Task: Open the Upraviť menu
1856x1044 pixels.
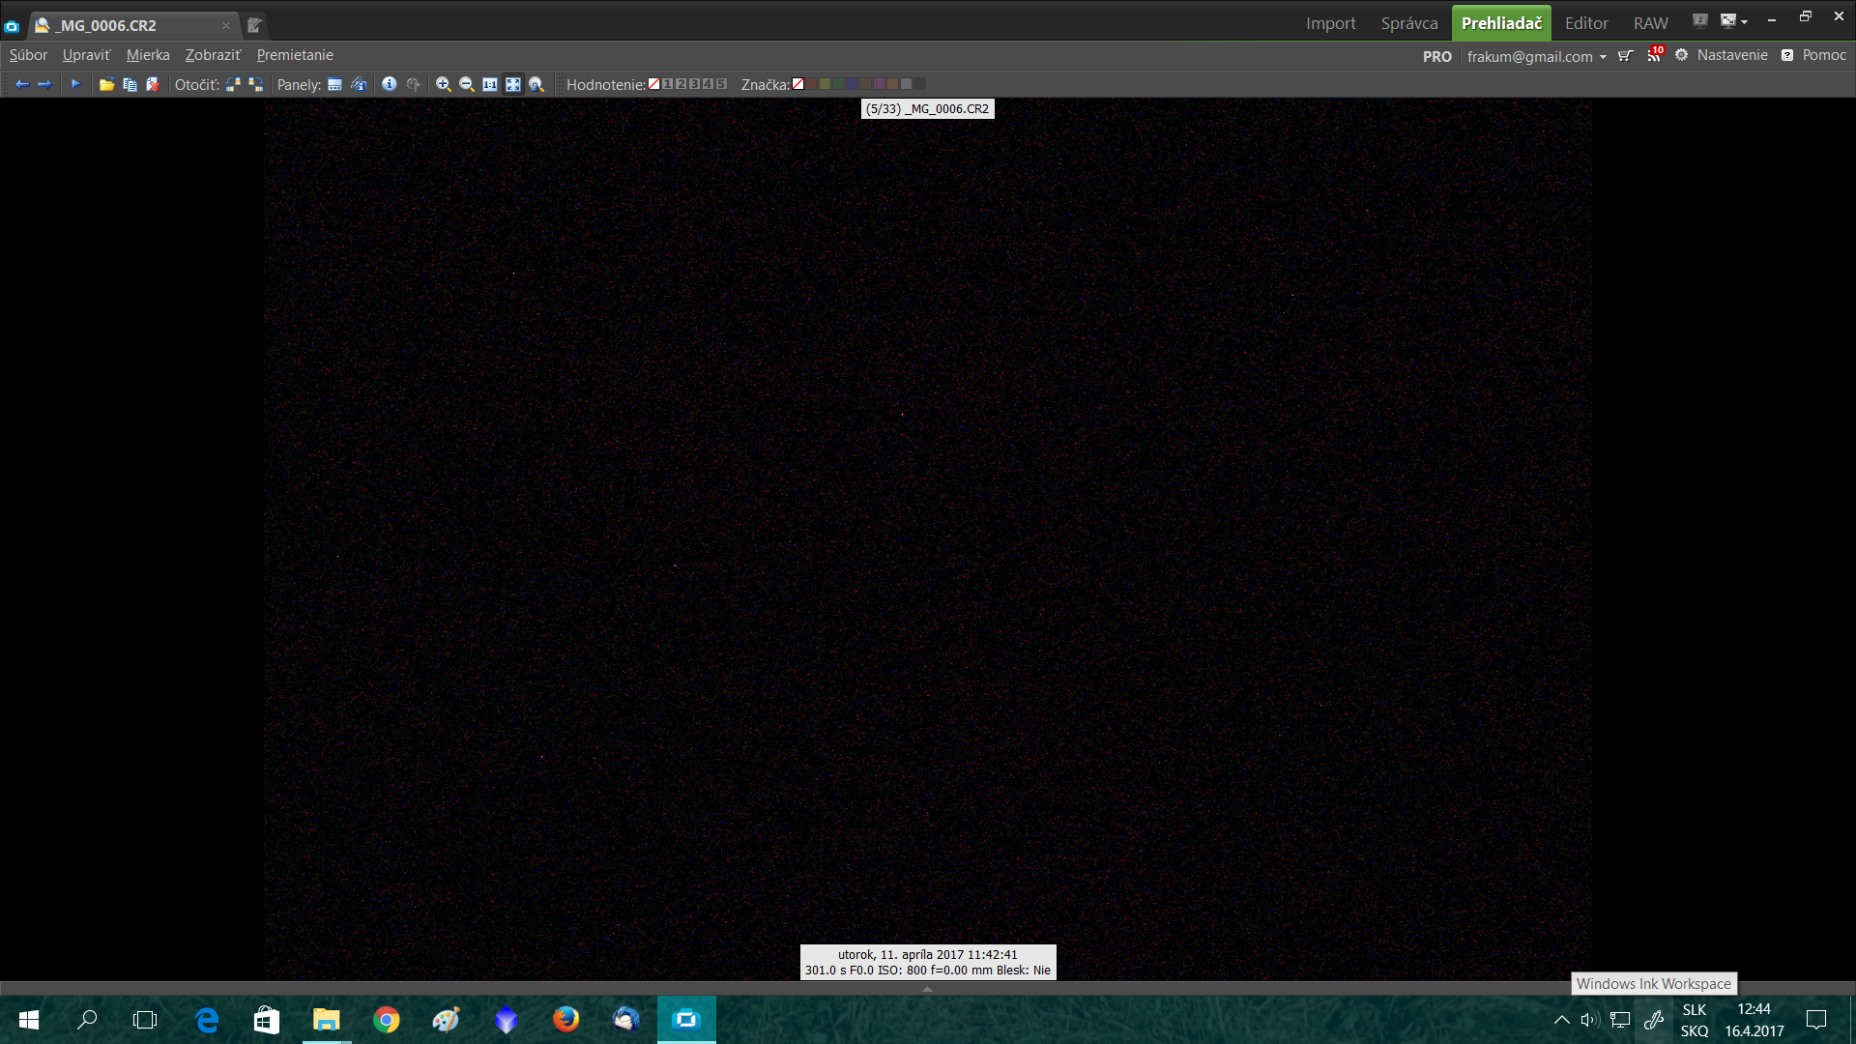Action: [x=86, y=55]
